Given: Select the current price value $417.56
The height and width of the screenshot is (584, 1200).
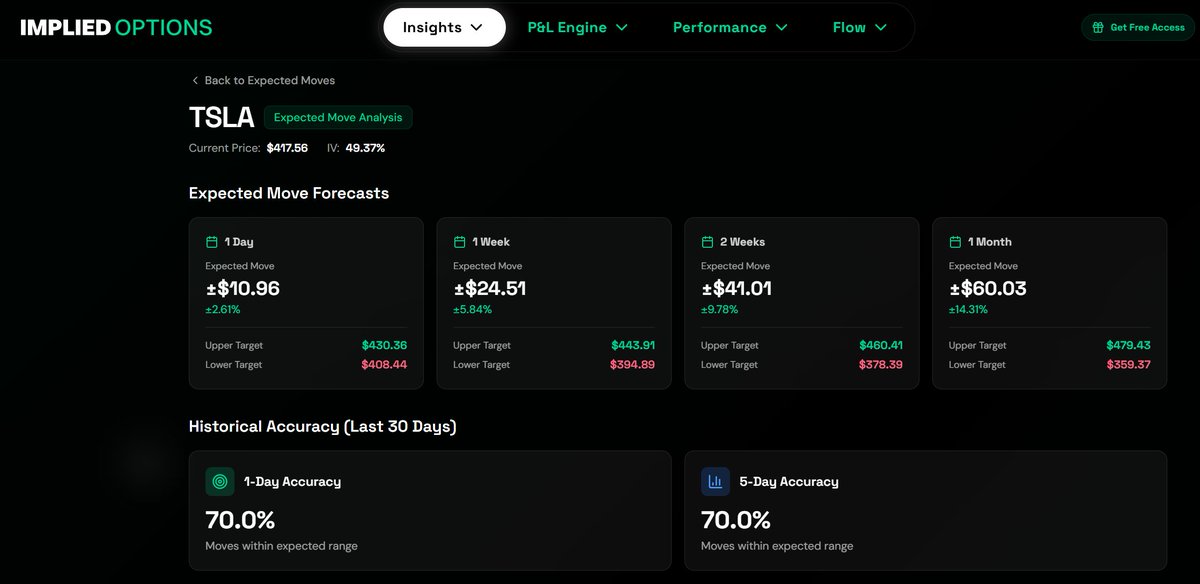Looking at the screenshot, I should pos(287,148).
